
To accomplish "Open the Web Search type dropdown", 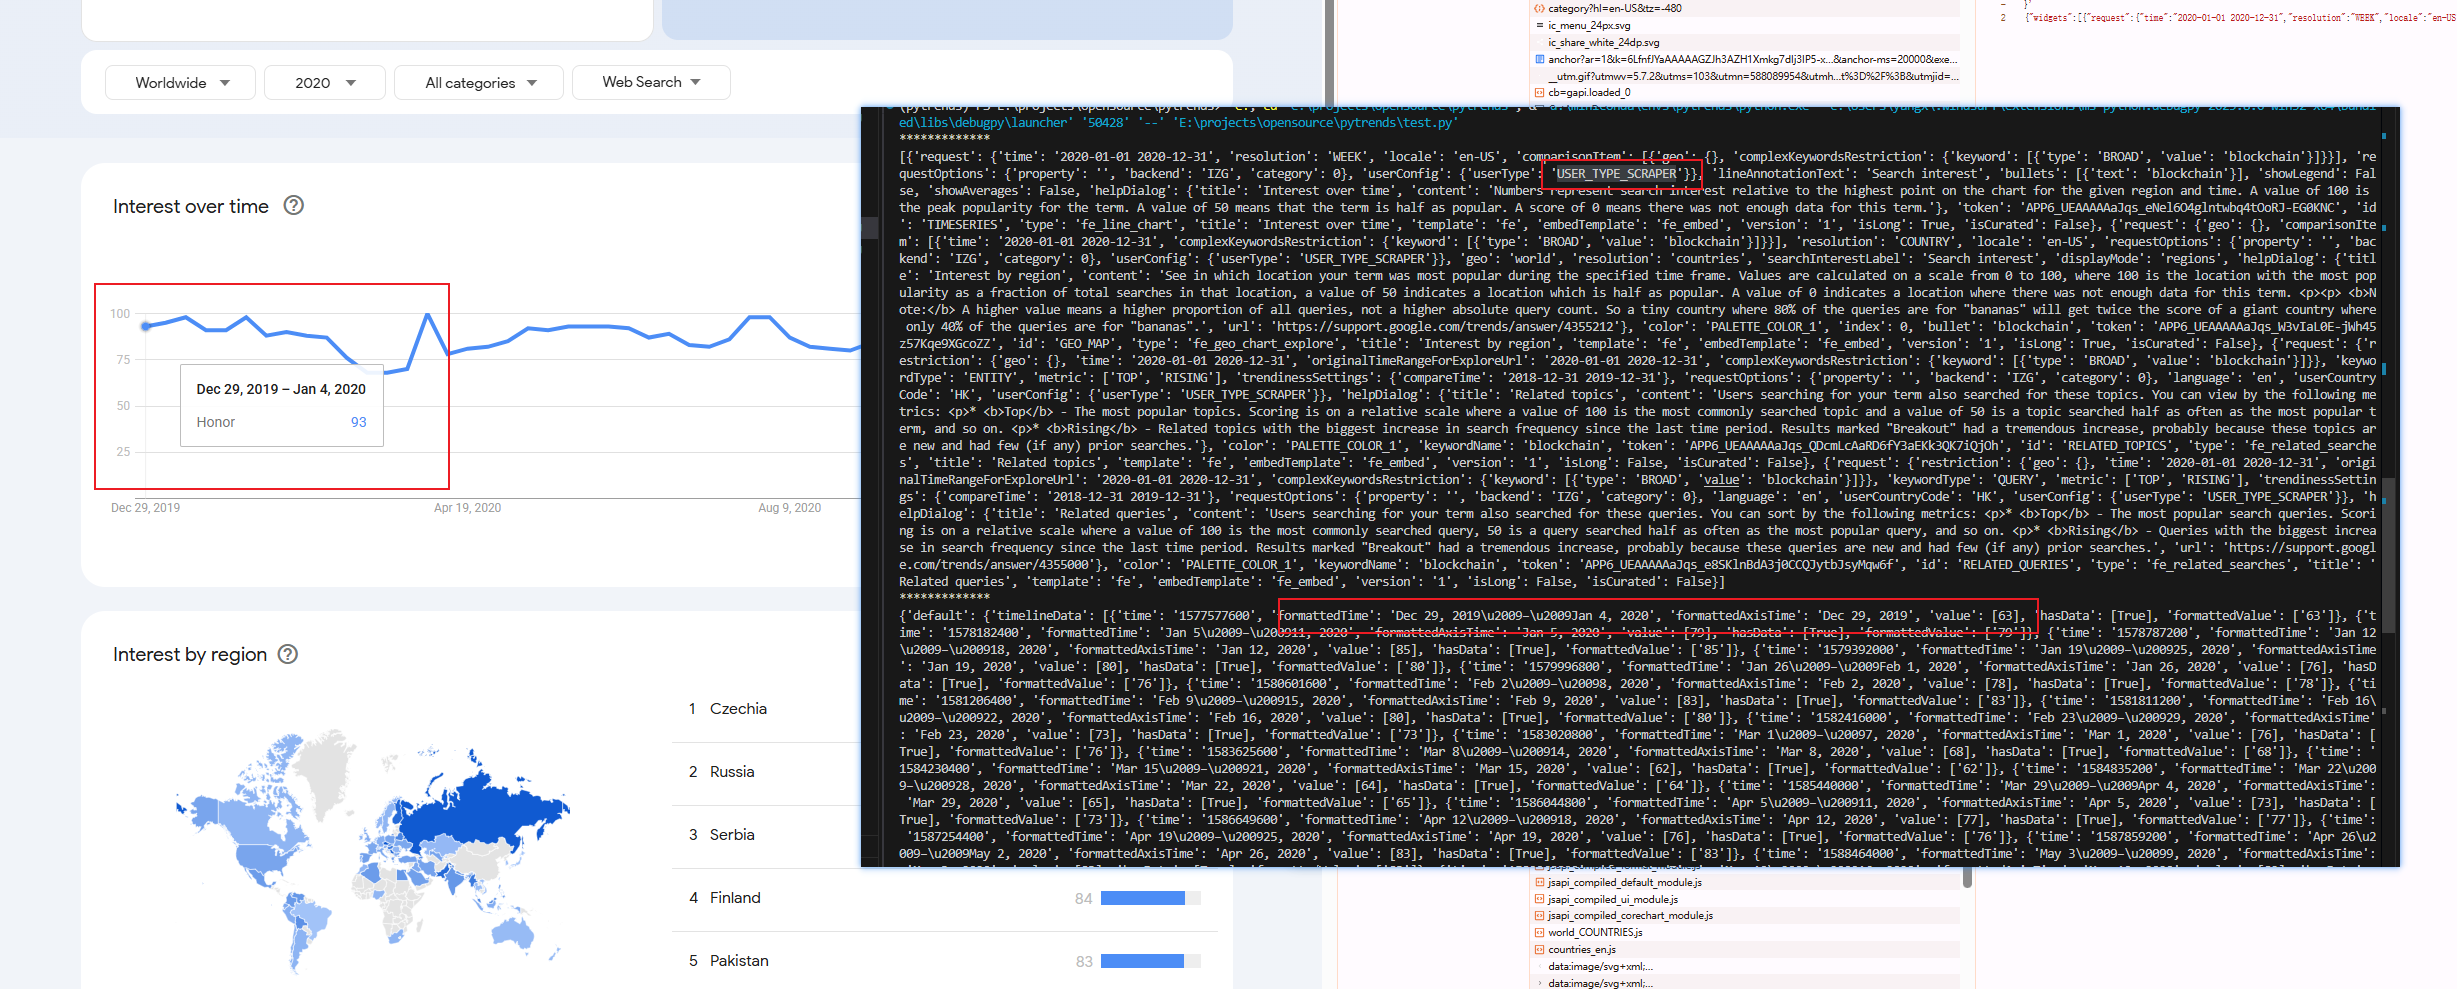I will coord(651,82).
